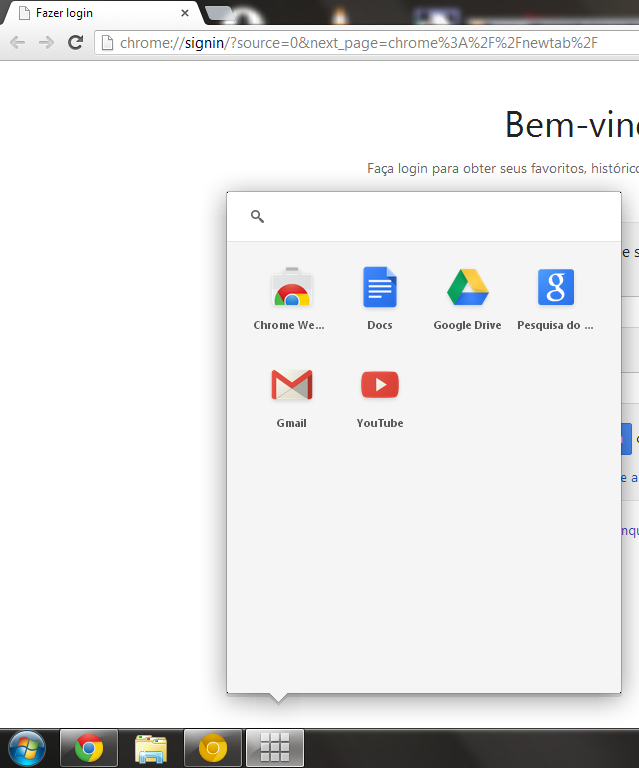Open a new browser tab
Viewport: 639px width, 768px height.
click(x=219, y=13)
